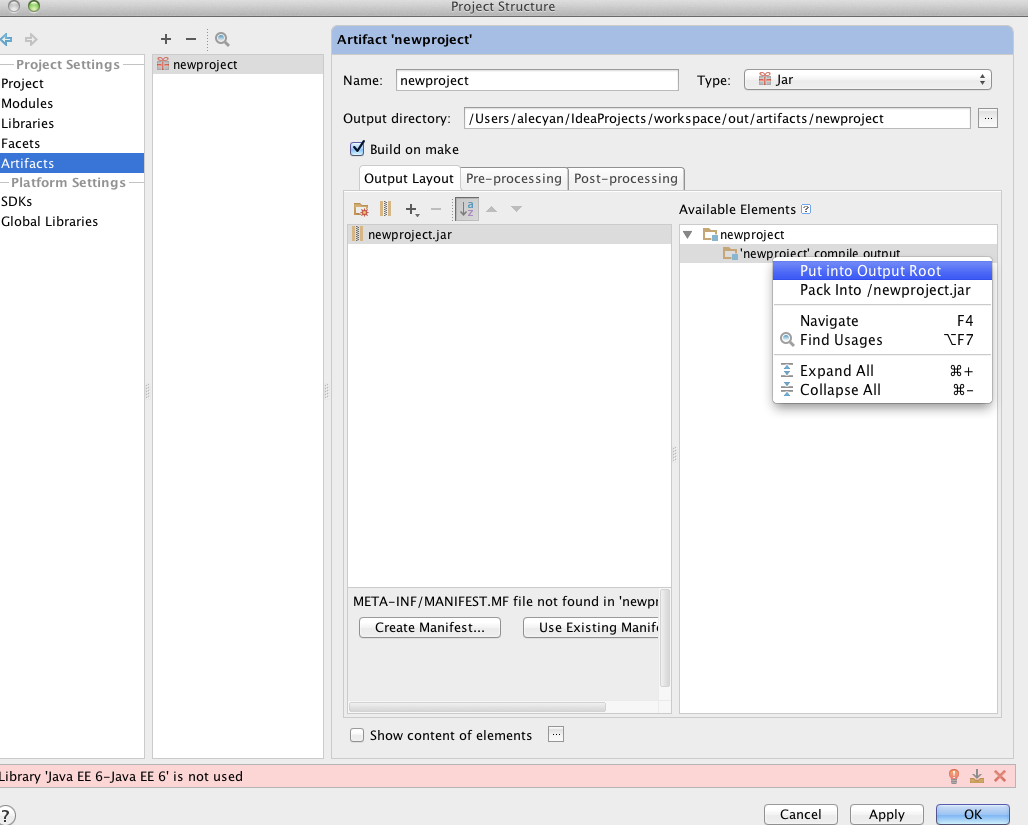The height and width of the screenshot is (825, 1028).
Task: Enable Show content of elements checkbox
Action: pos(357,735)
